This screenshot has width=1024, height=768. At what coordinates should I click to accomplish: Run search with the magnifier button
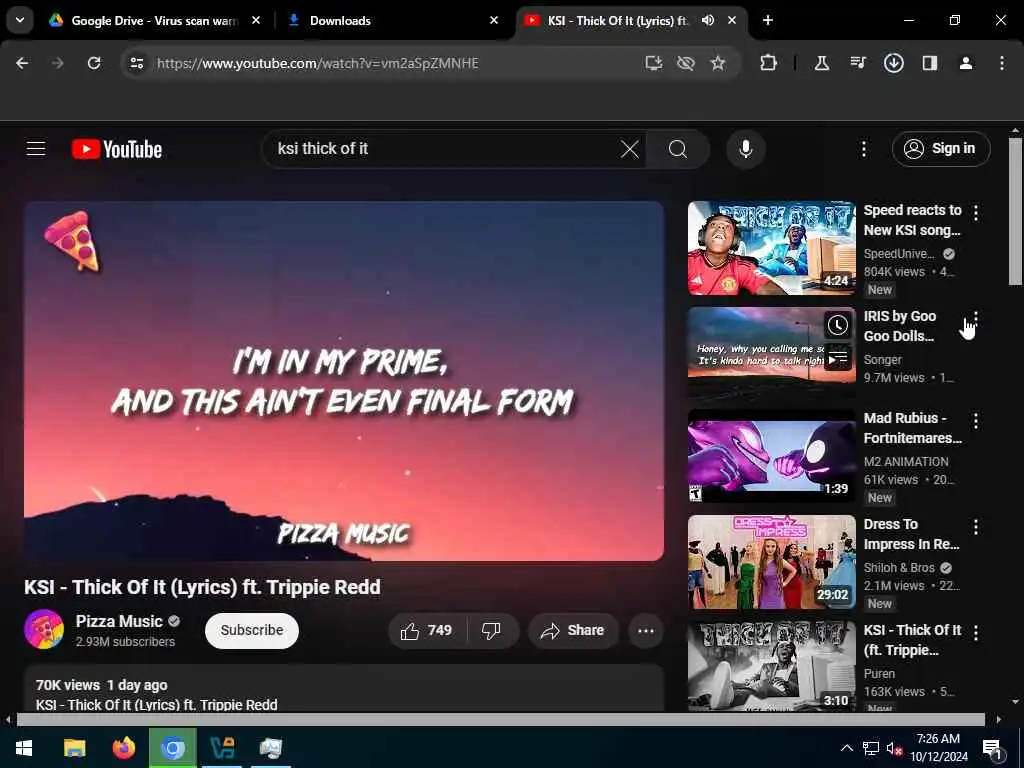(x=678, y=149)
